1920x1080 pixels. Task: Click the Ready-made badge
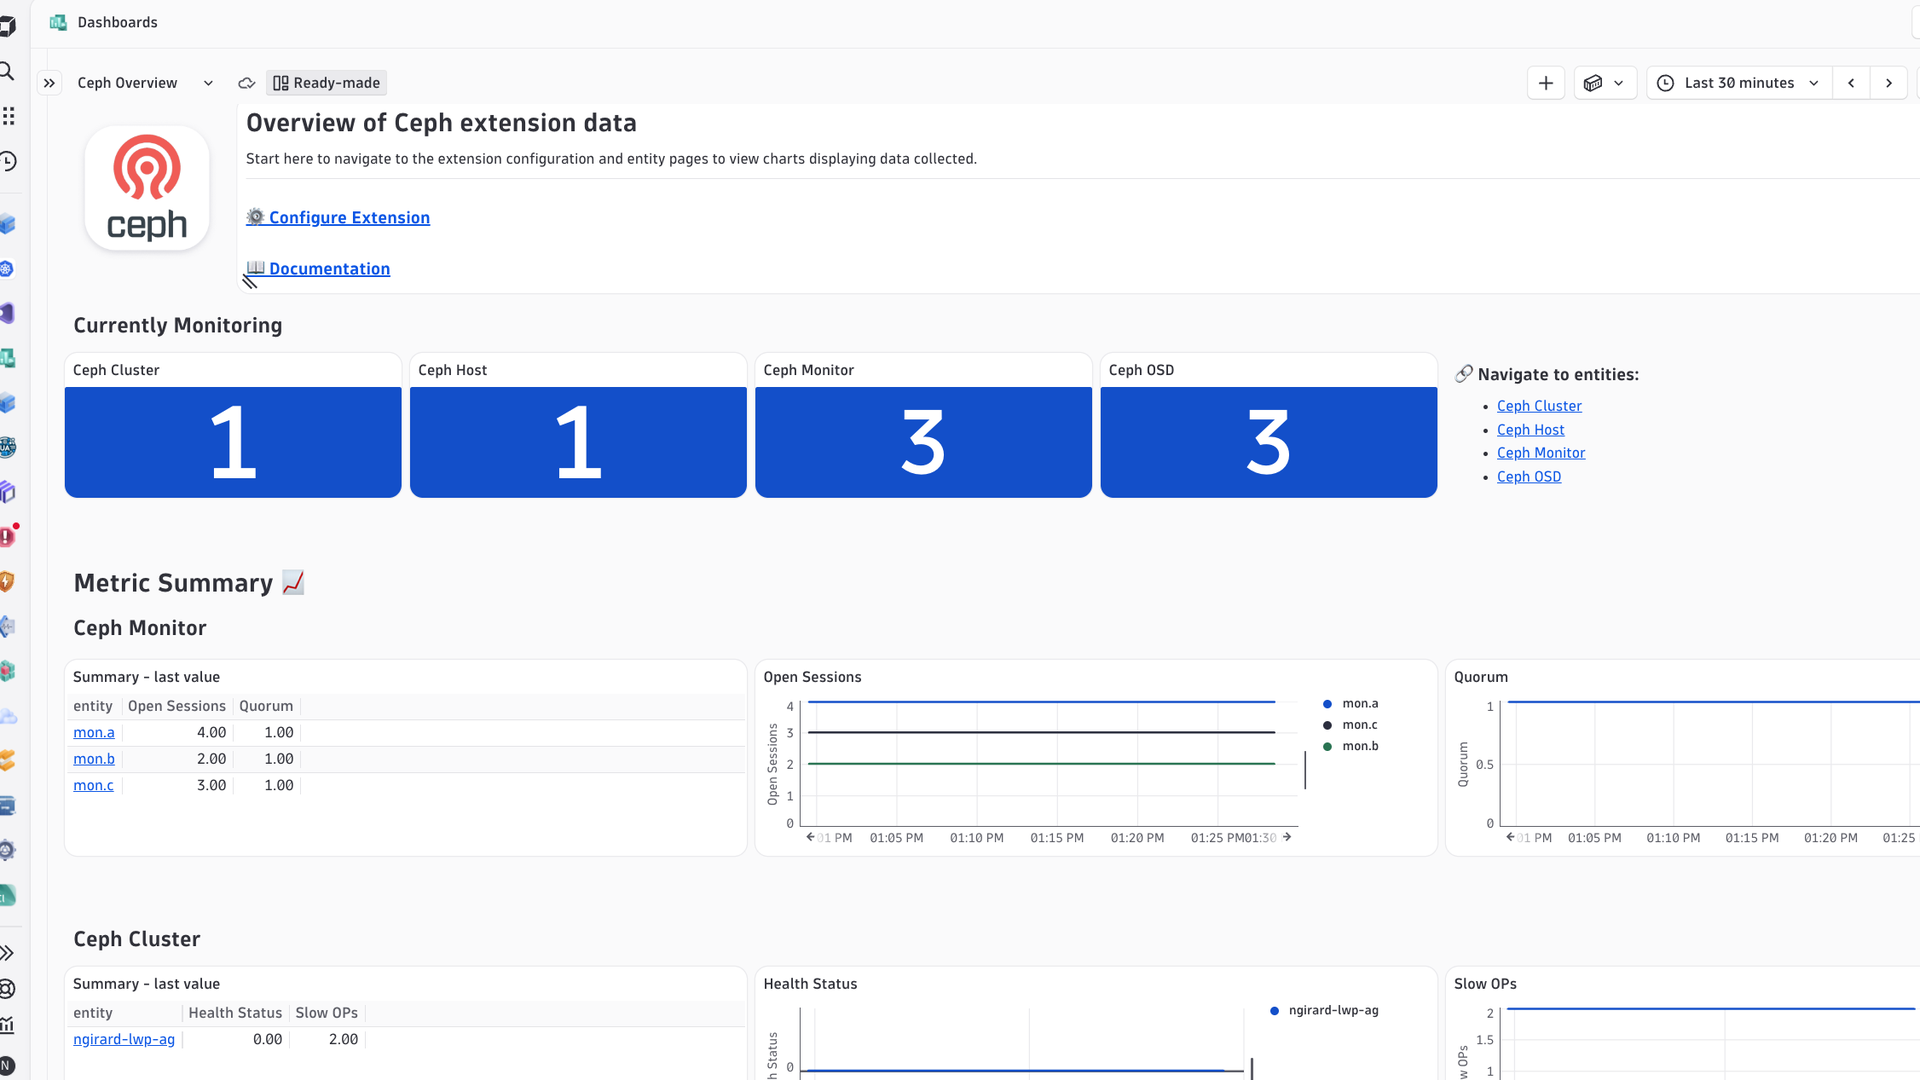tap(327, 83)
